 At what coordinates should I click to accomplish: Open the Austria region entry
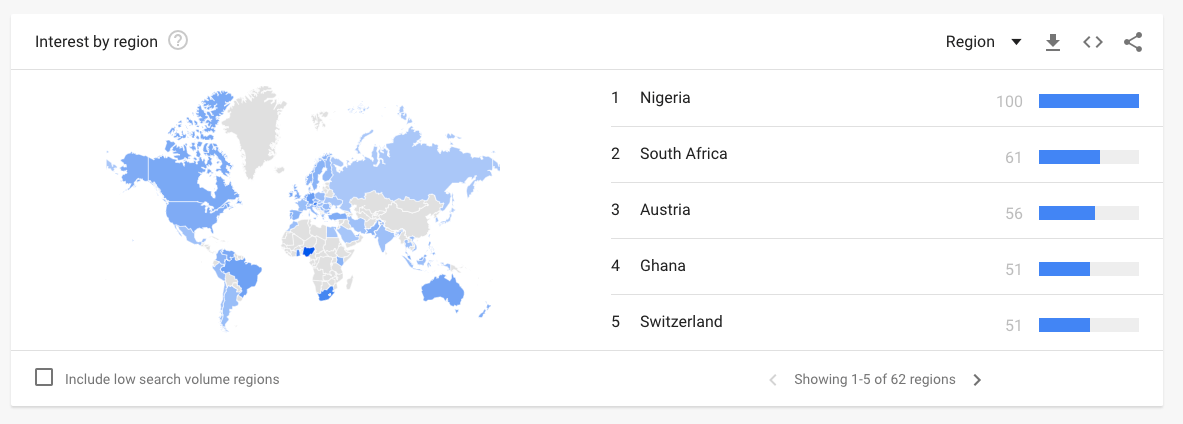tap(665, 210)
